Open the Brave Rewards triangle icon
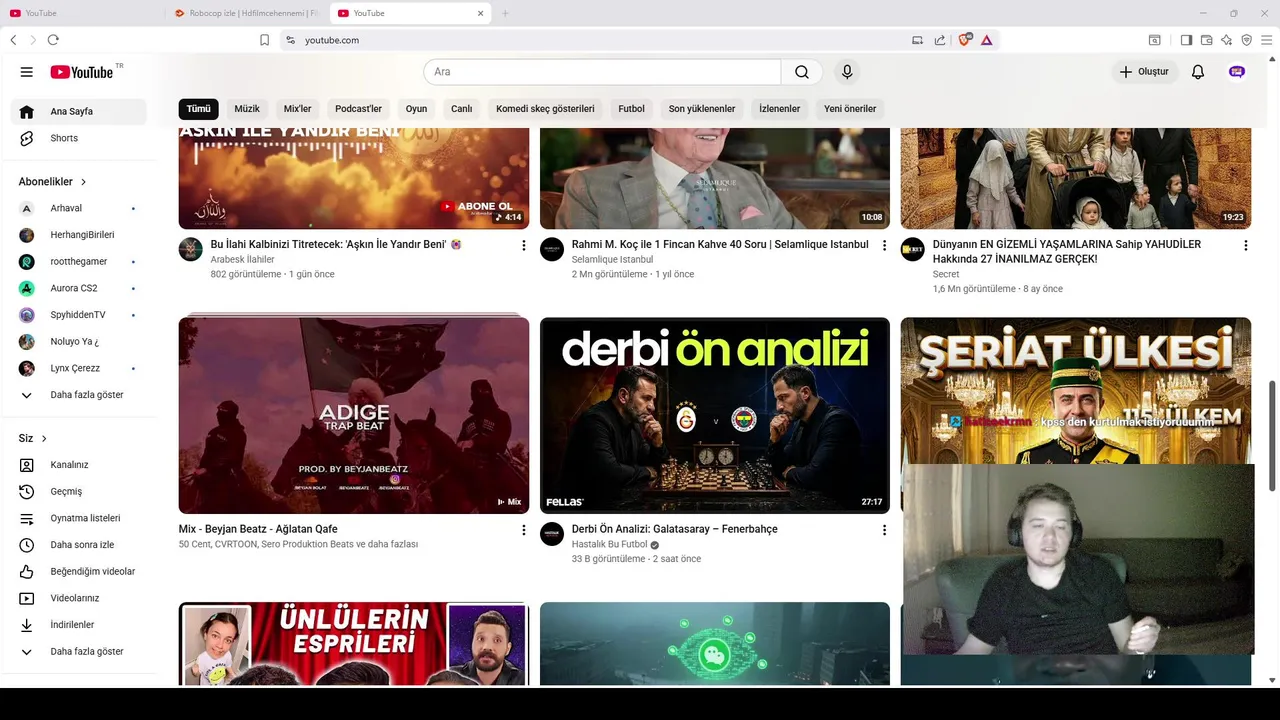The width and height of the screenshot is (1280, 720). point(986,40)
